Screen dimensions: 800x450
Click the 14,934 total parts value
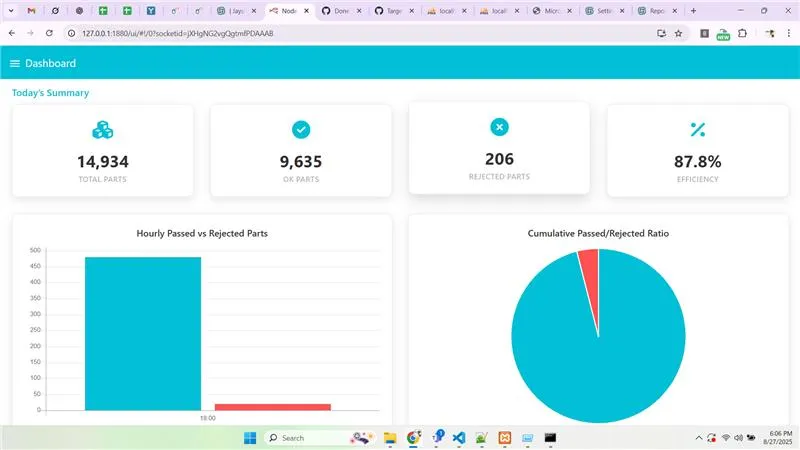(x=103, y=162)
